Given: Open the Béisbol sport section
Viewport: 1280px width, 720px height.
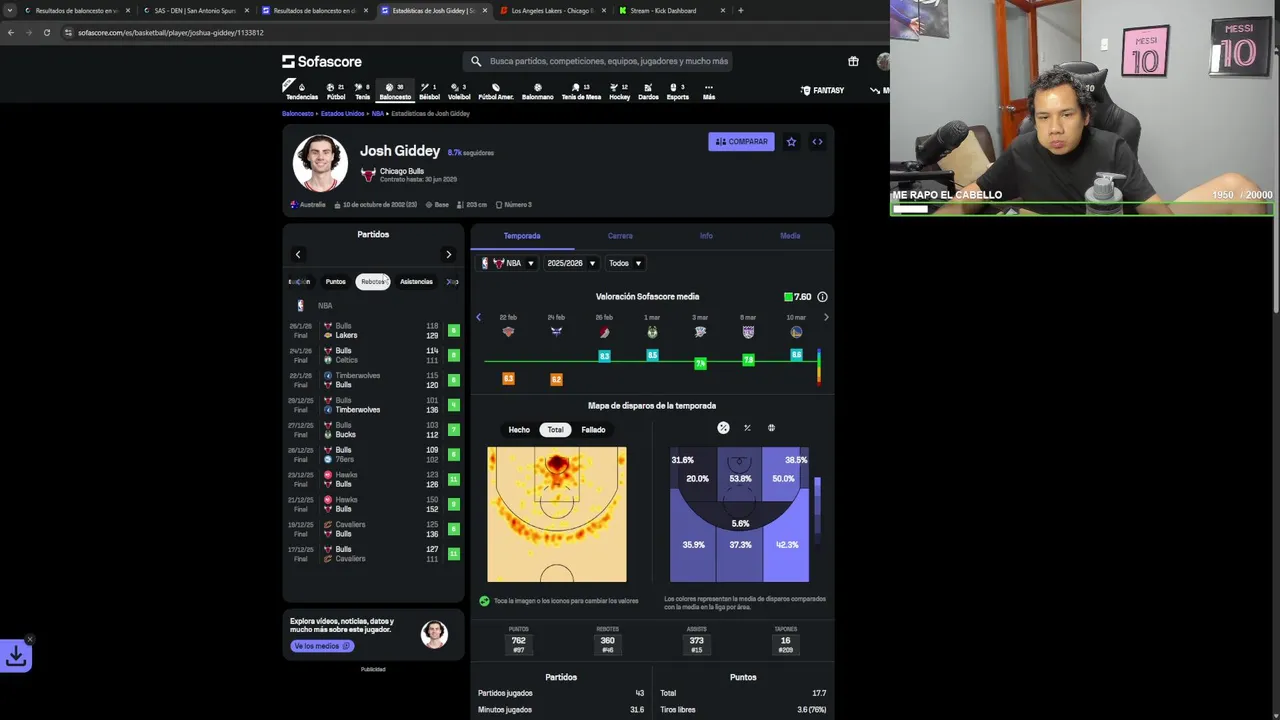Looking at the screenshot, I should (x=429, y=91).
